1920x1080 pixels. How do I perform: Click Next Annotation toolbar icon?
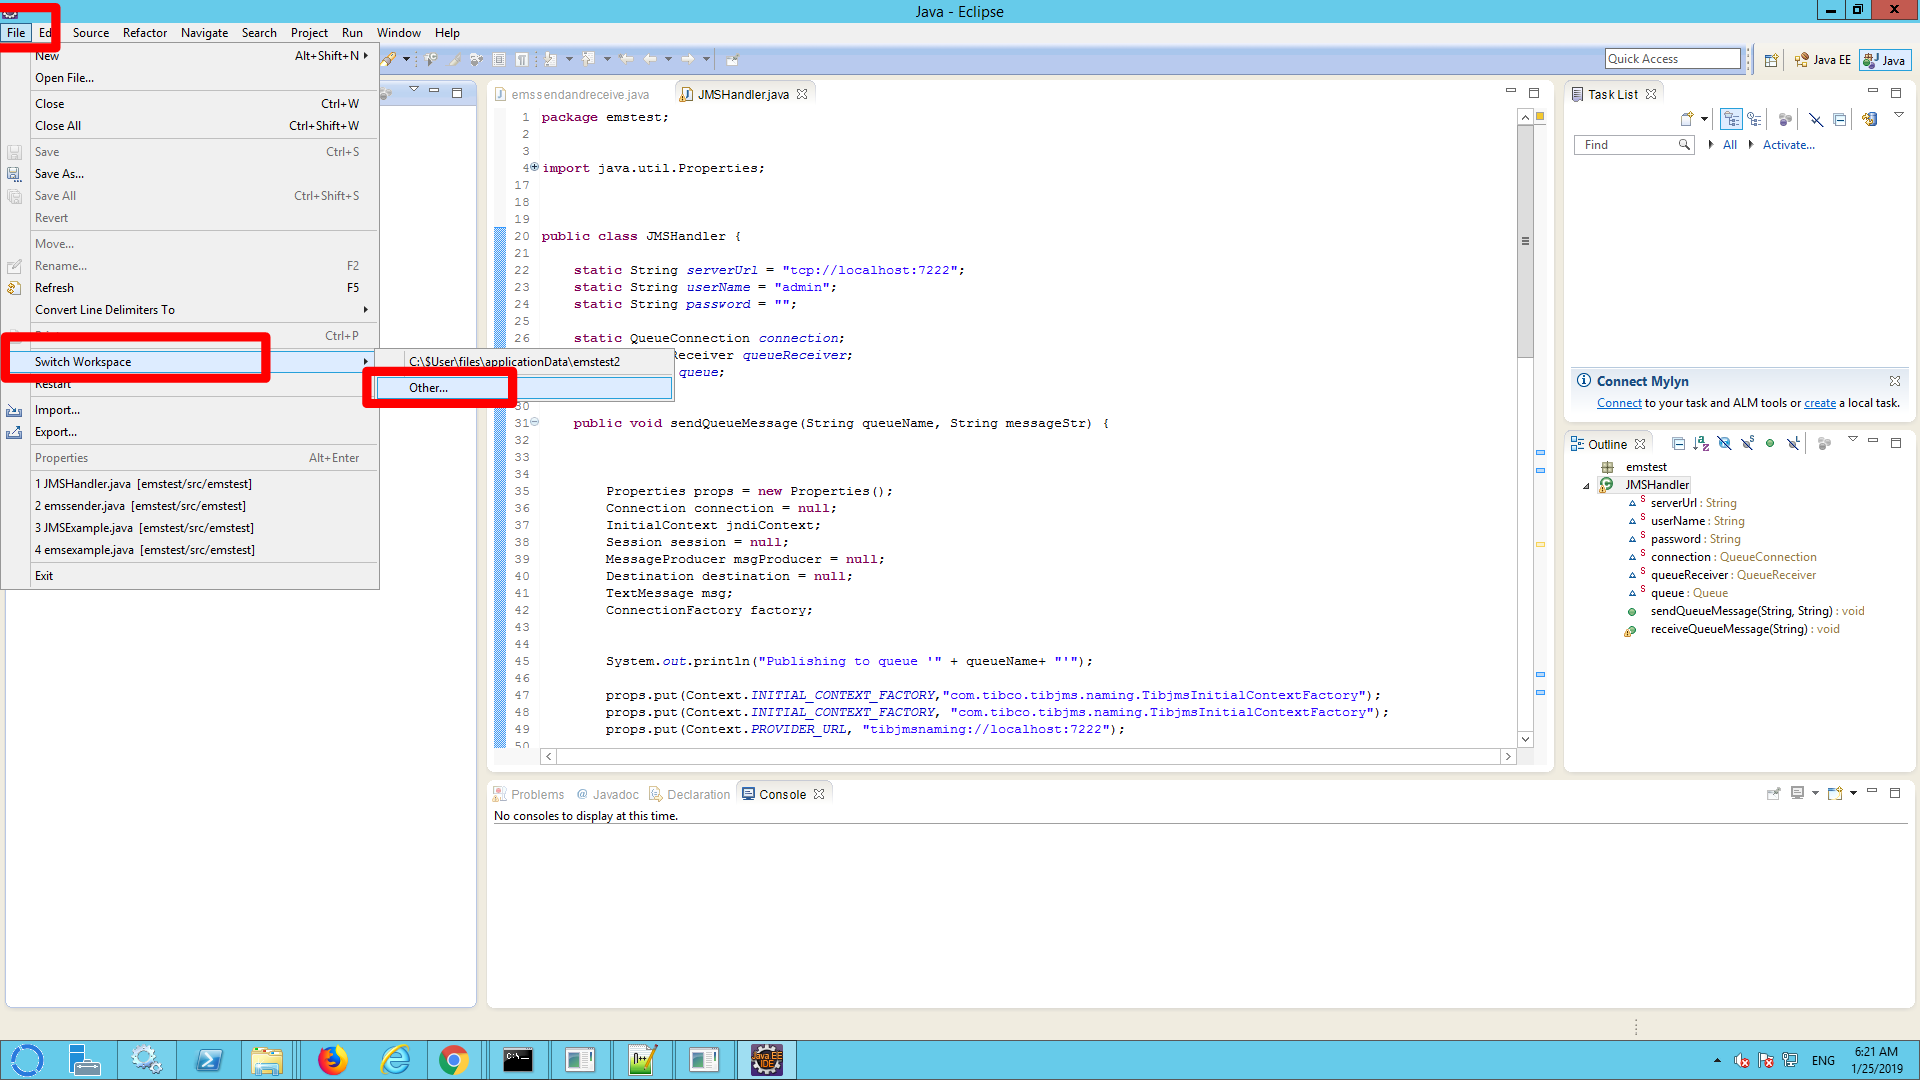(x=550, y=59)
